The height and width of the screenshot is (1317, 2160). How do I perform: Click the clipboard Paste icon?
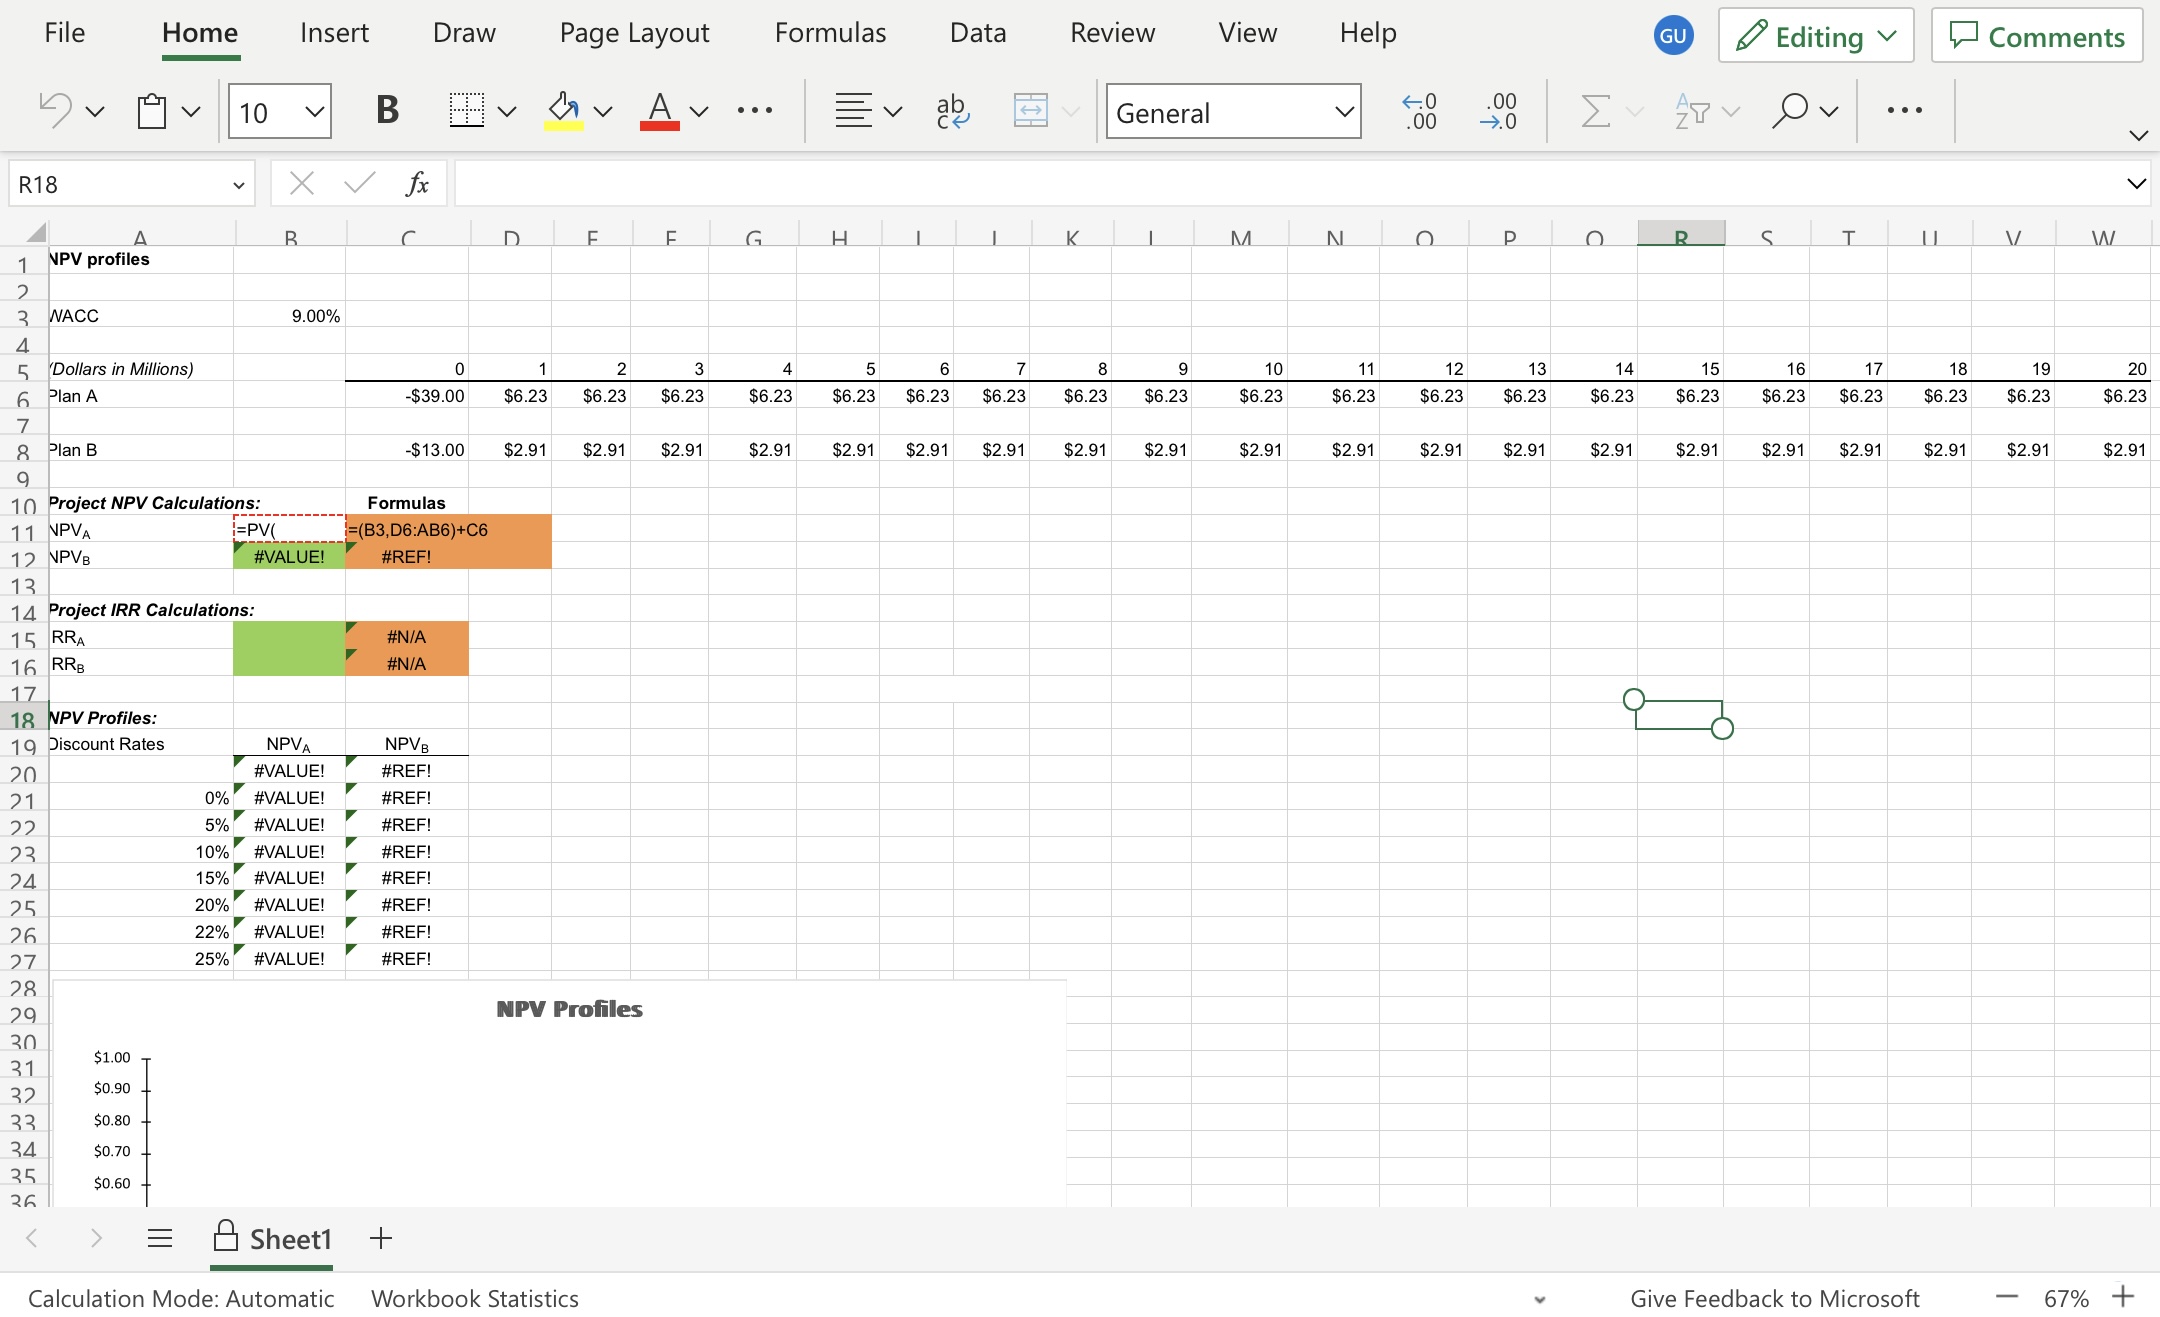coord(152,110)
